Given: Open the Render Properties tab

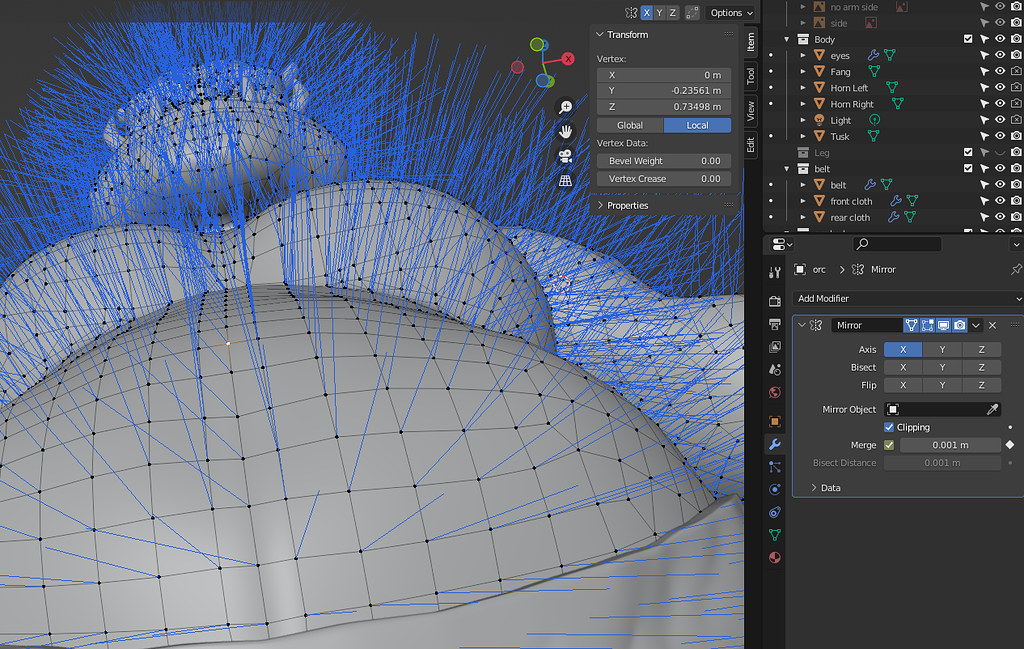Looking at the screenshot, I should (x=775, y=302).
